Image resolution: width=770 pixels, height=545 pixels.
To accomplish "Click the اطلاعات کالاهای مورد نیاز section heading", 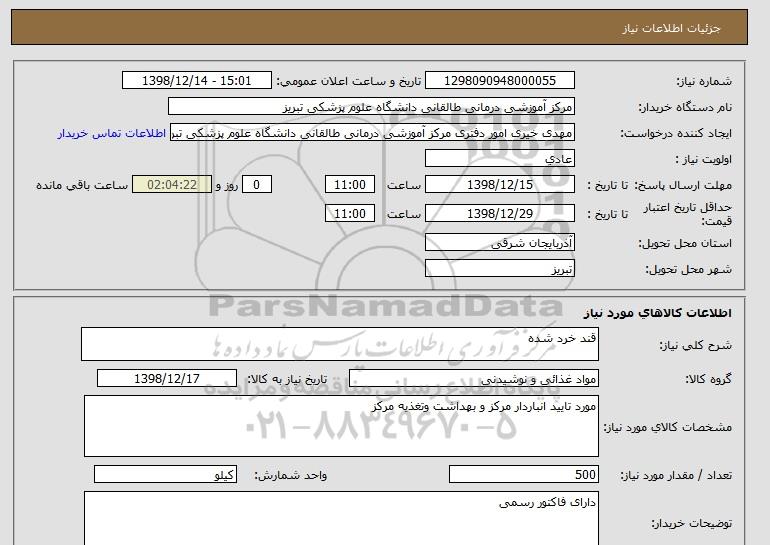I will (x=658, y=313).
